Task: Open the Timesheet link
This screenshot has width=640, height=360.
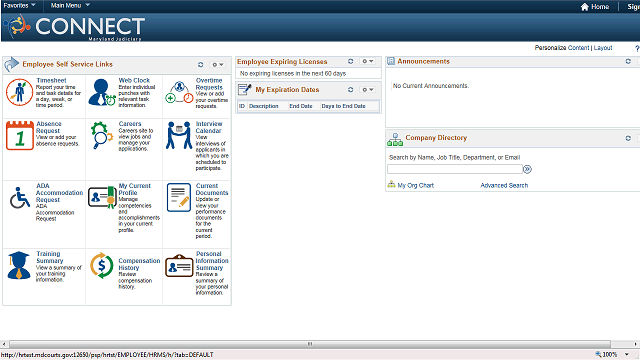Action: (x=51, y=80)
